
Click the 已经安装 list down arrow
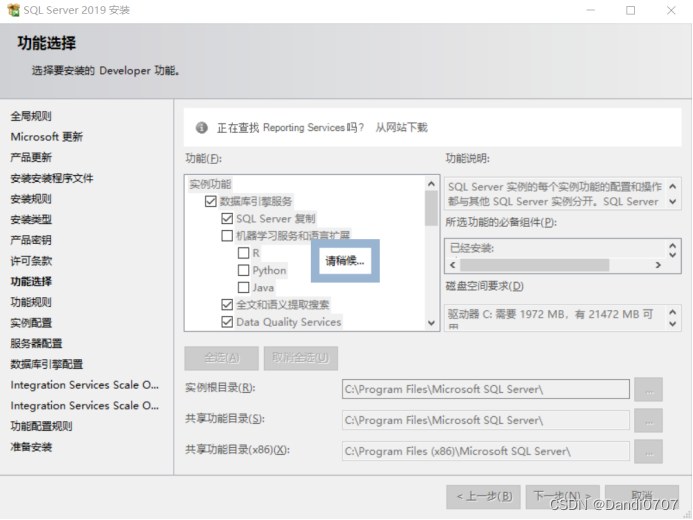673,255
